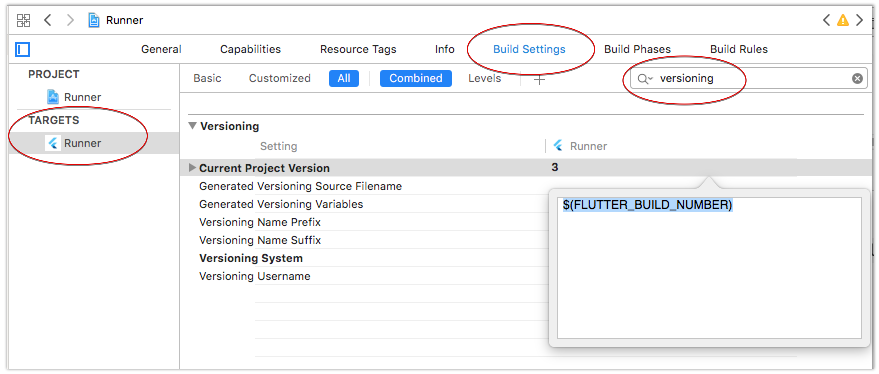This screenshot has width=879, height=374.
Task: Show Customized build settings
Action: click(280, 79)
